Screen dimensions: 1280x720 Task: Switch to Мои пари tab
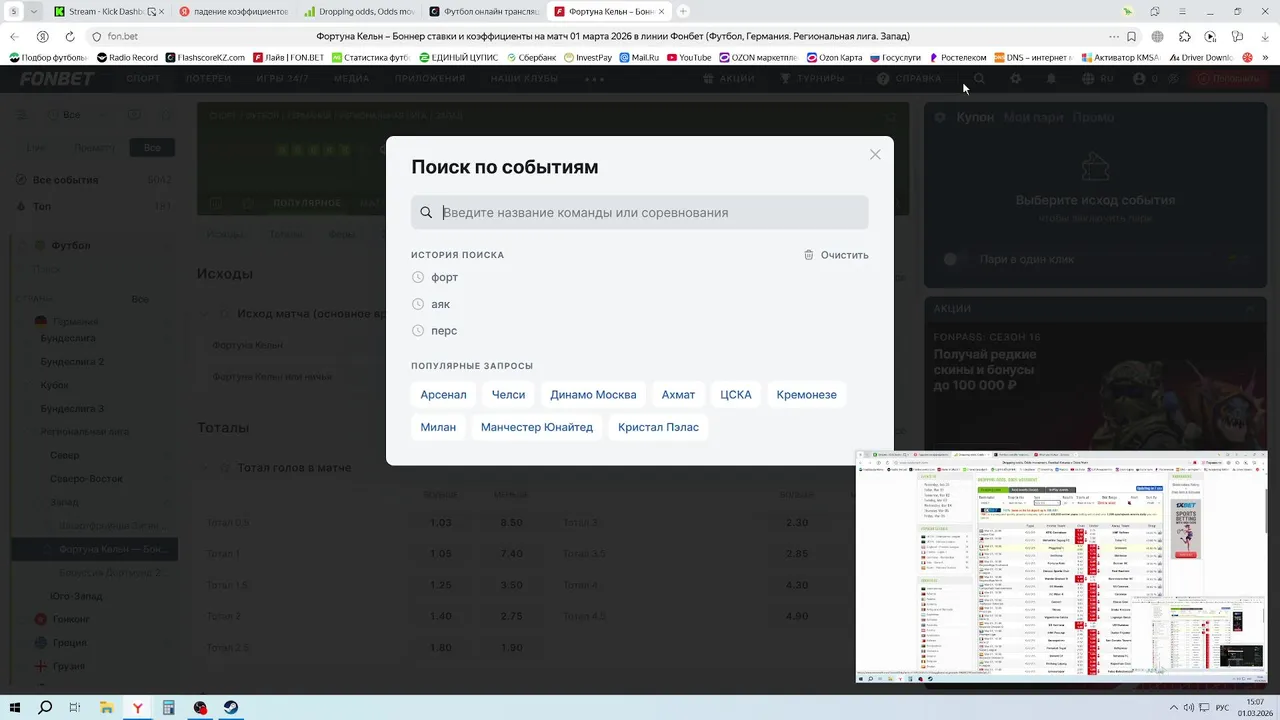(1034, 117)
